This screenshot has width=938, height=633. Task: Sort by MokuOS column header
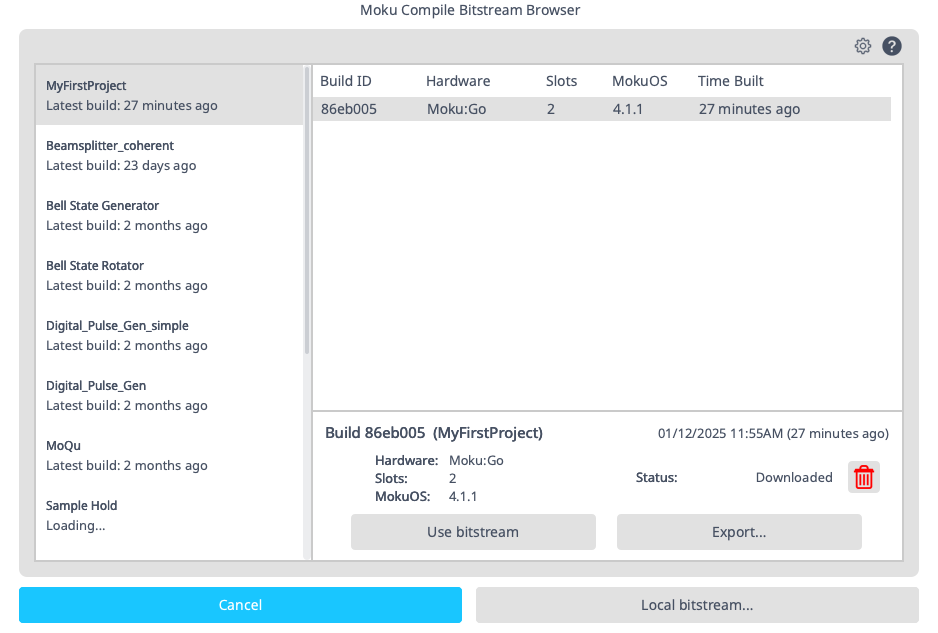[x=639, y=81]
